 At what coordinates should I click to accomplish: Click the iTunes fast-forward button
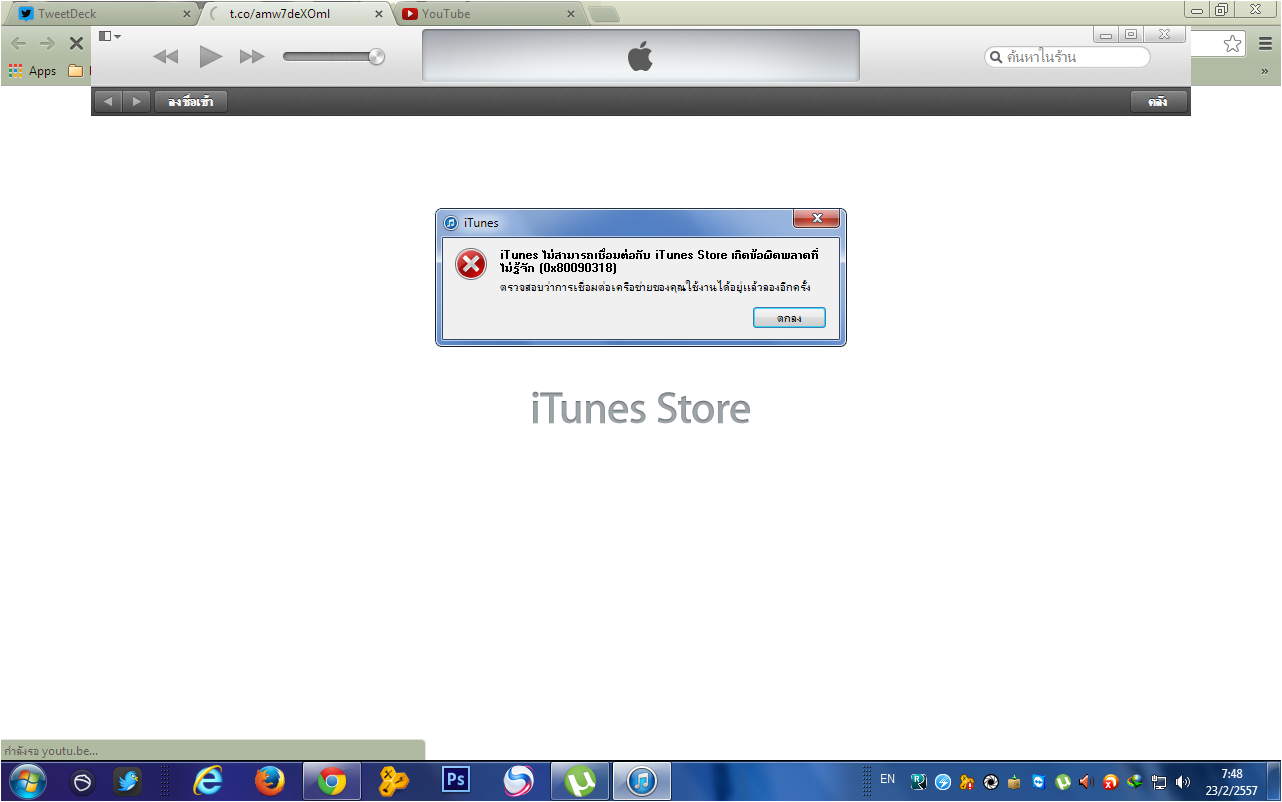[x=252, y=57]
